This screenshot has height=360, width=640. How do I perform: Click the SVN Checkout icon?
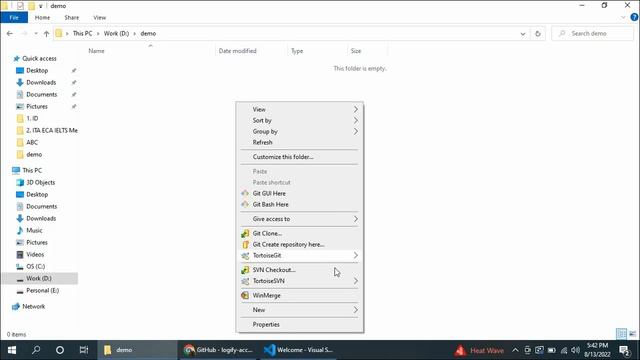coord(245,270)
